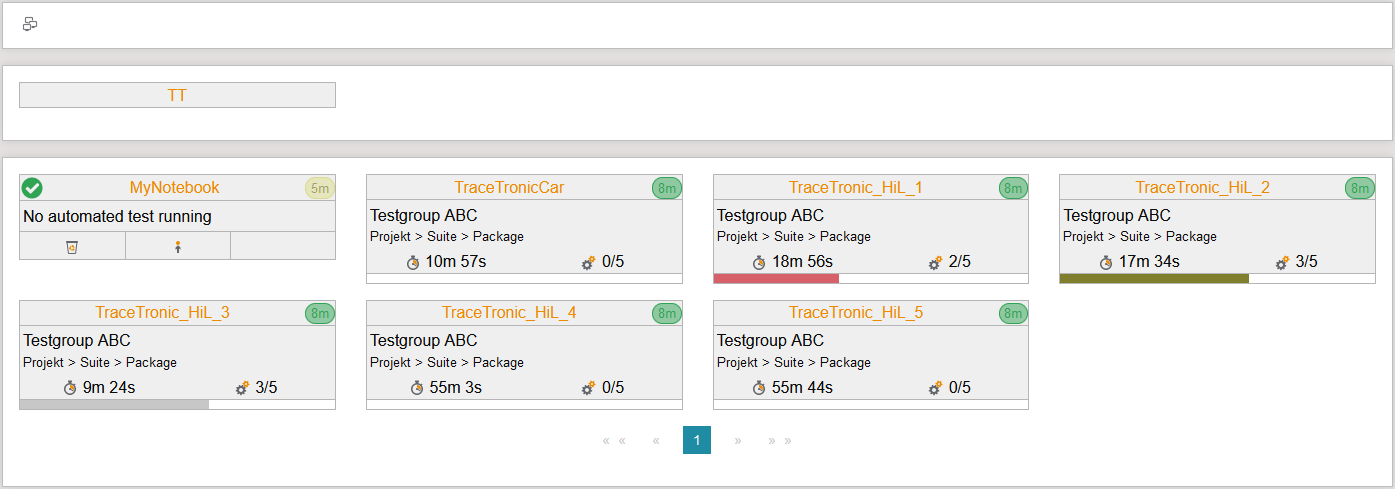Jump to the first page with double-left arrows
1395x489 pixels.
click(614, 441)
